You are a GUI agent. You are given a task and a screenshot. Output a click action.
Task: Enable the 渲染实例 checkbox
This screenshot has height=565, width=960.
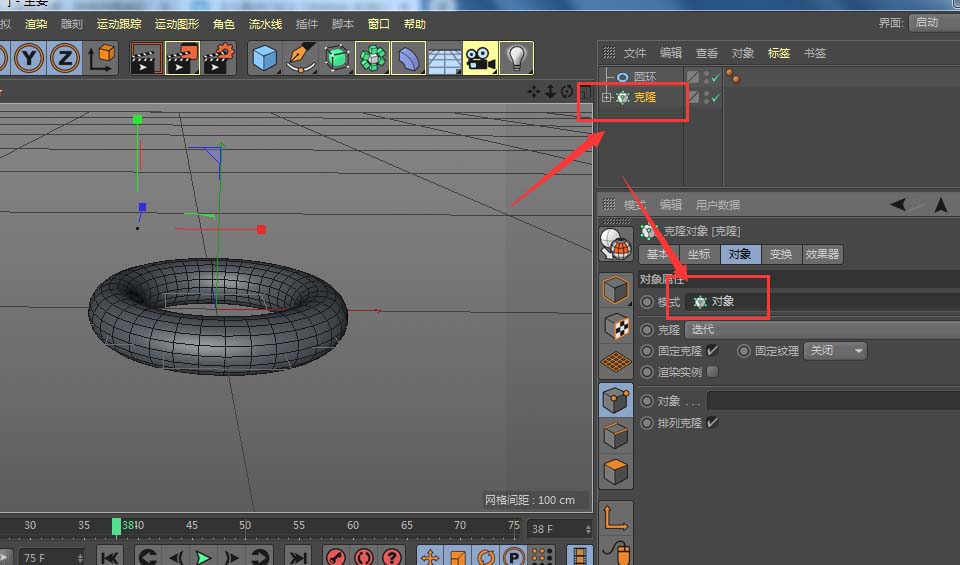pos(712,372)
